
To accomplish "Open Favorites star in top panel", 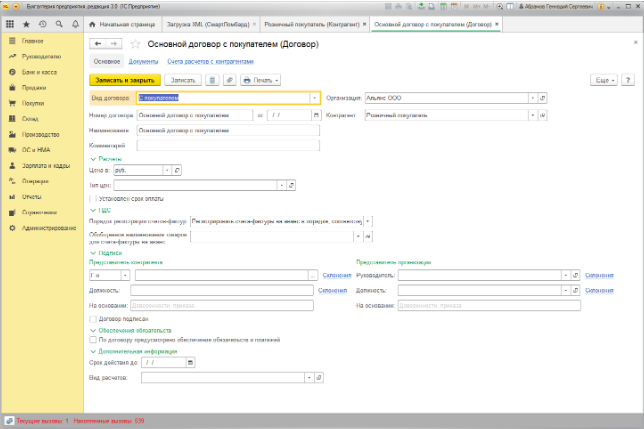I will tap(26, 24).
